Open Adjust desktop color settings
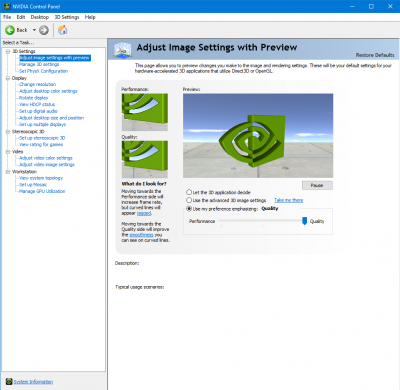Viewport: 400px width, 390px height. (x=48, y=91)
